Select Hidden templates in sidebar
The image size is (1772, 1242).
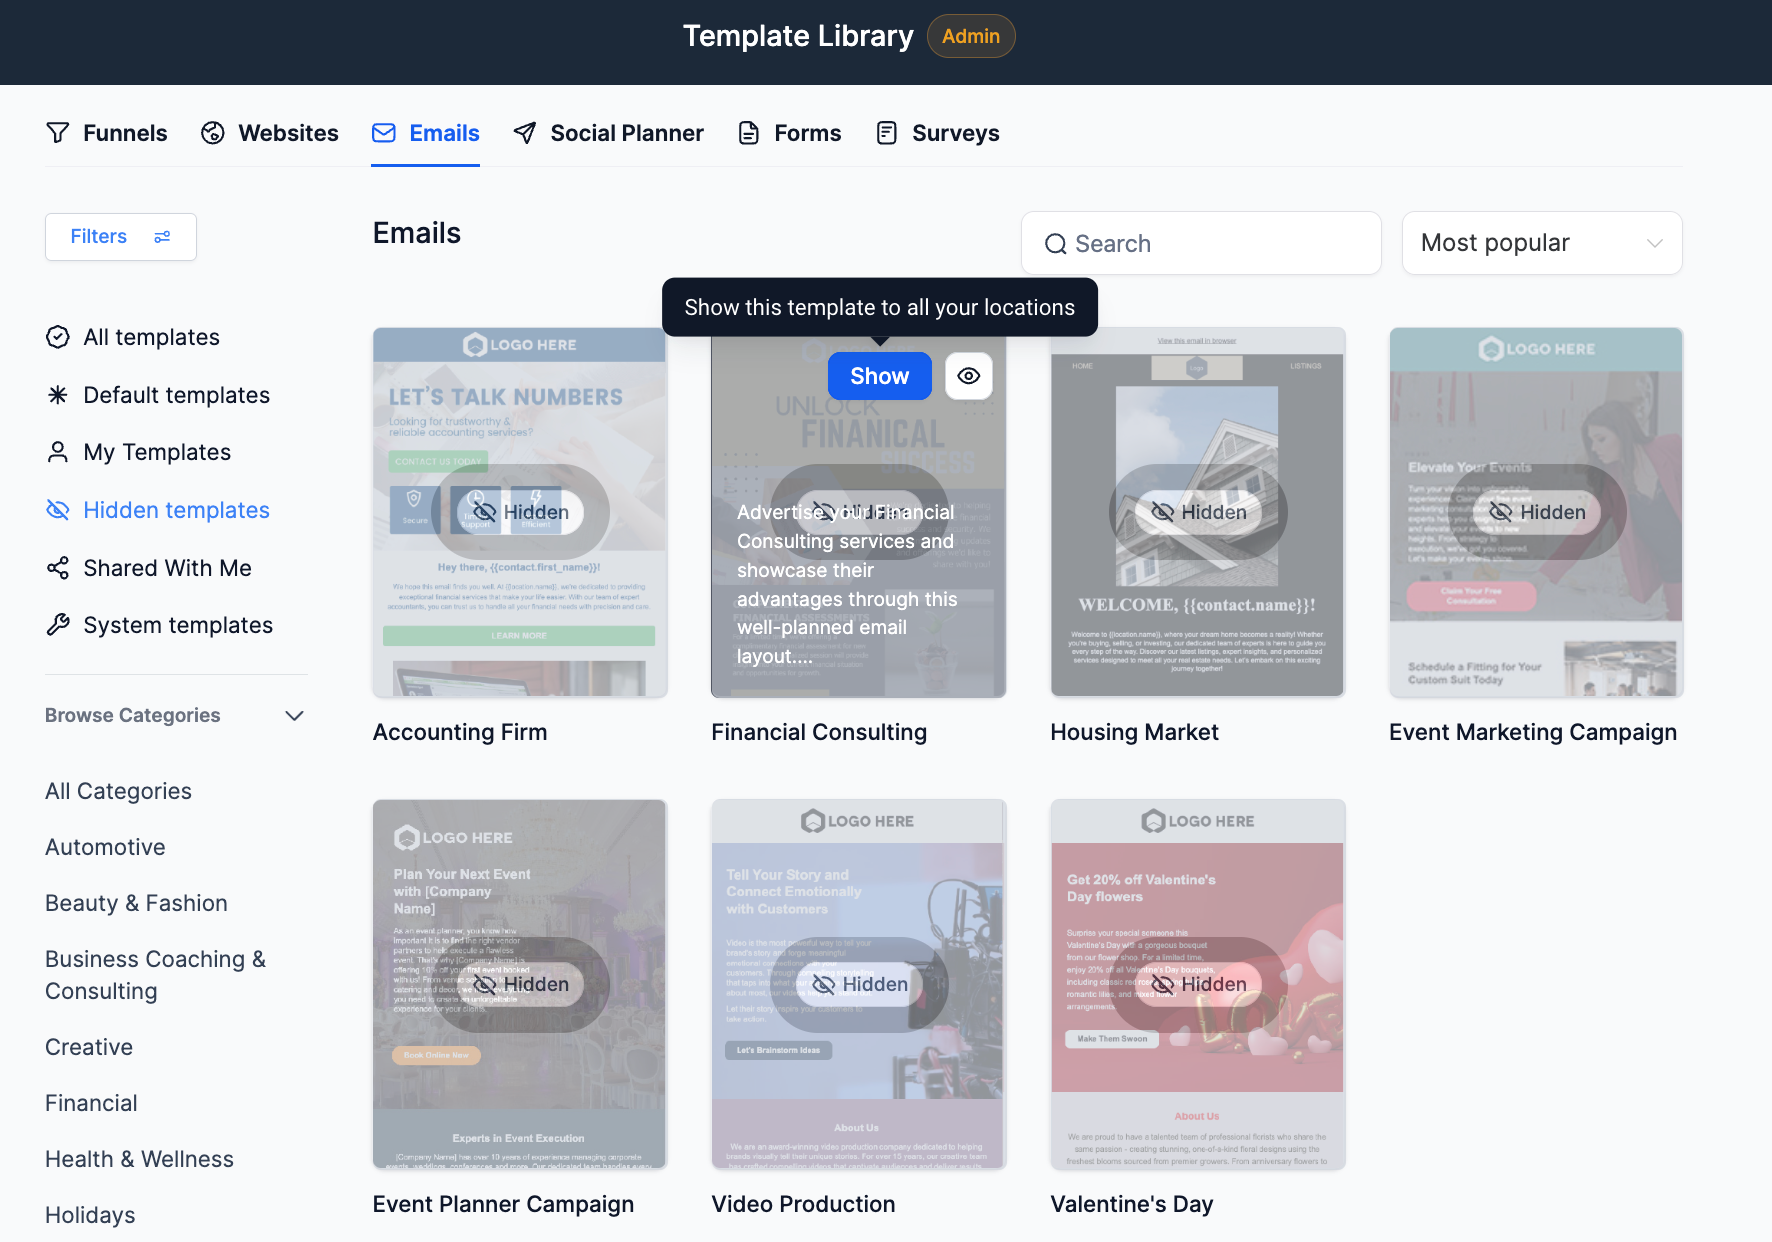click(x=158, y=510)
